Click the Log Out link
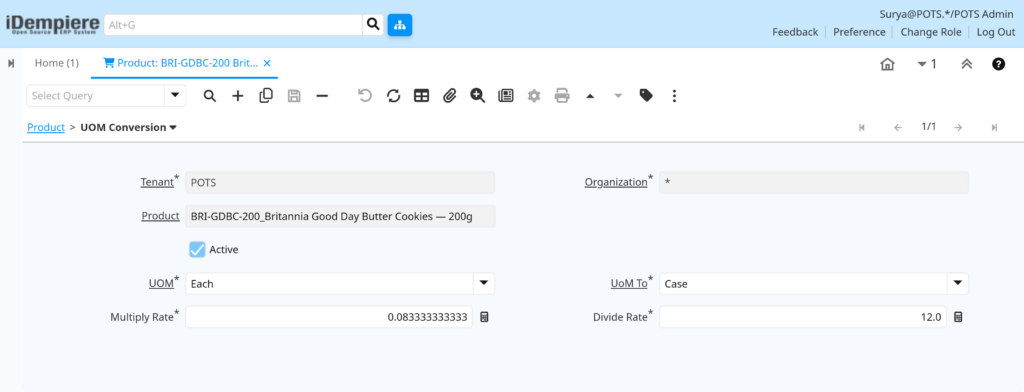This screenshot has width=1024, height=392. pyautogui.click(x=996, y=32)
